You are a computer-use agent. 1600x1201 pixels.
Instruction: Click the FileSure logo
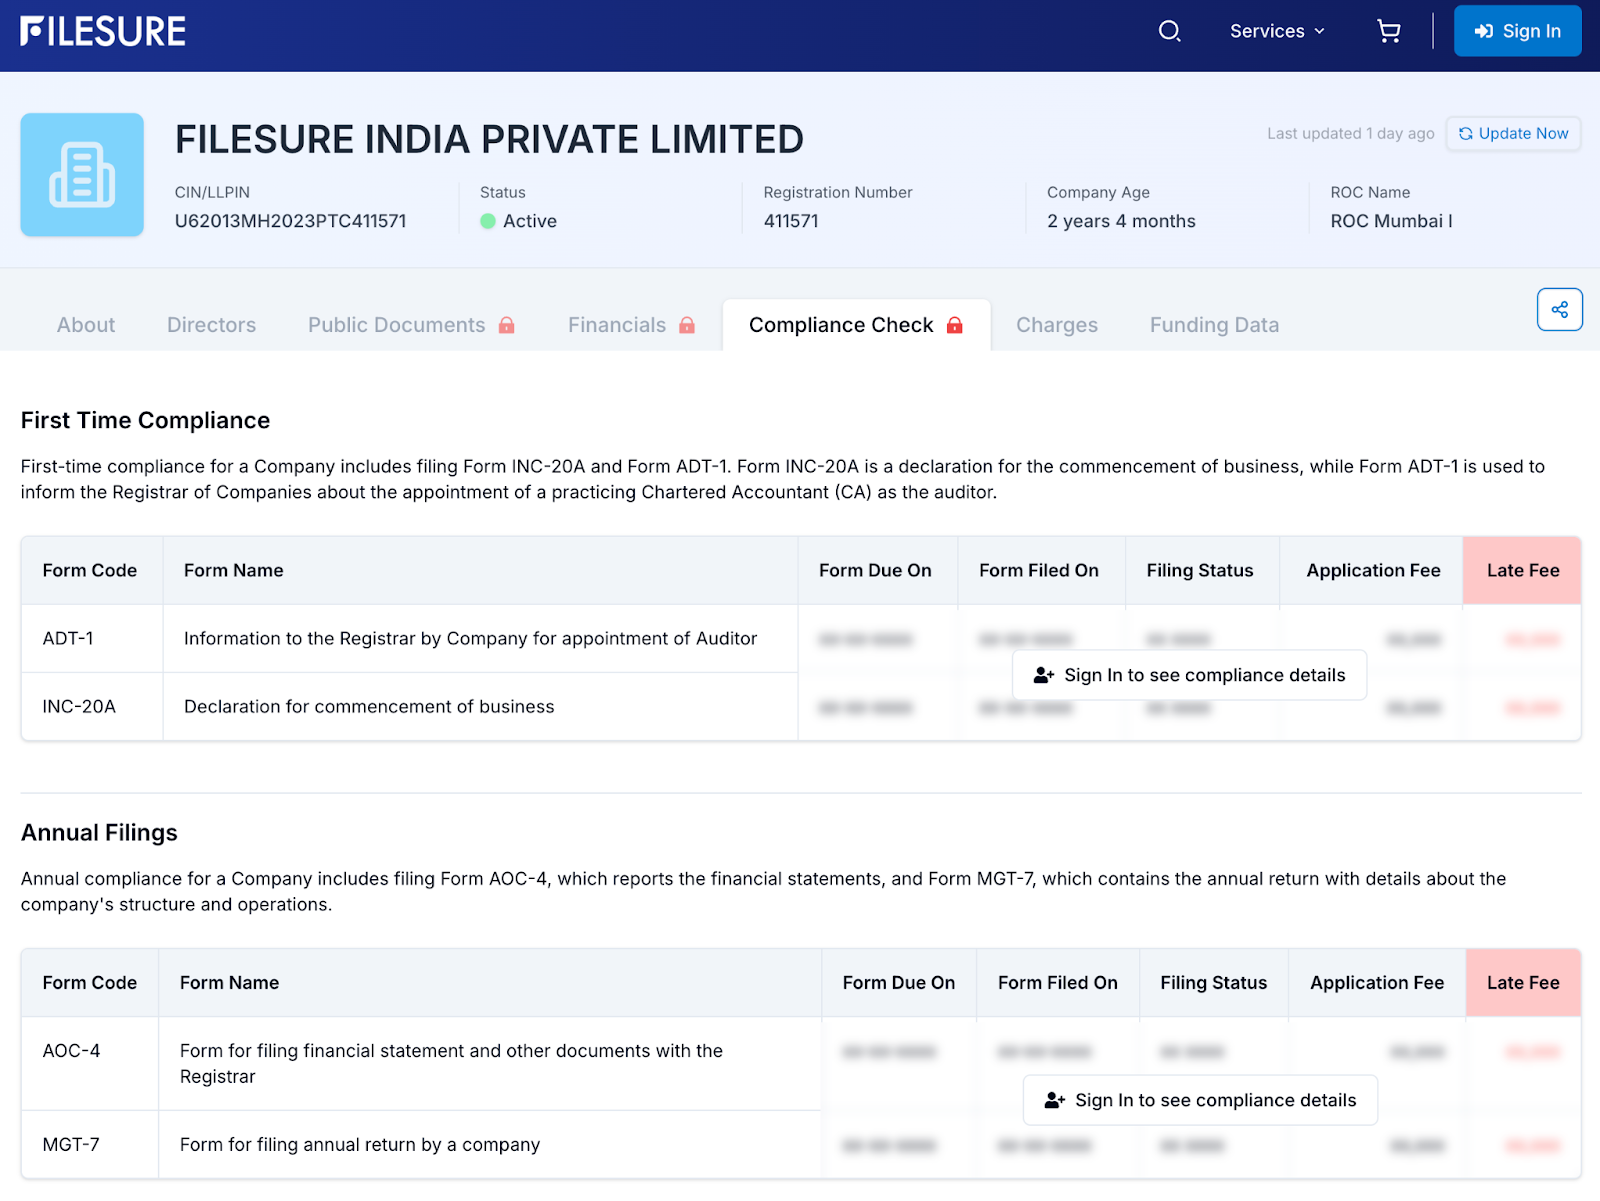point(103,32)
